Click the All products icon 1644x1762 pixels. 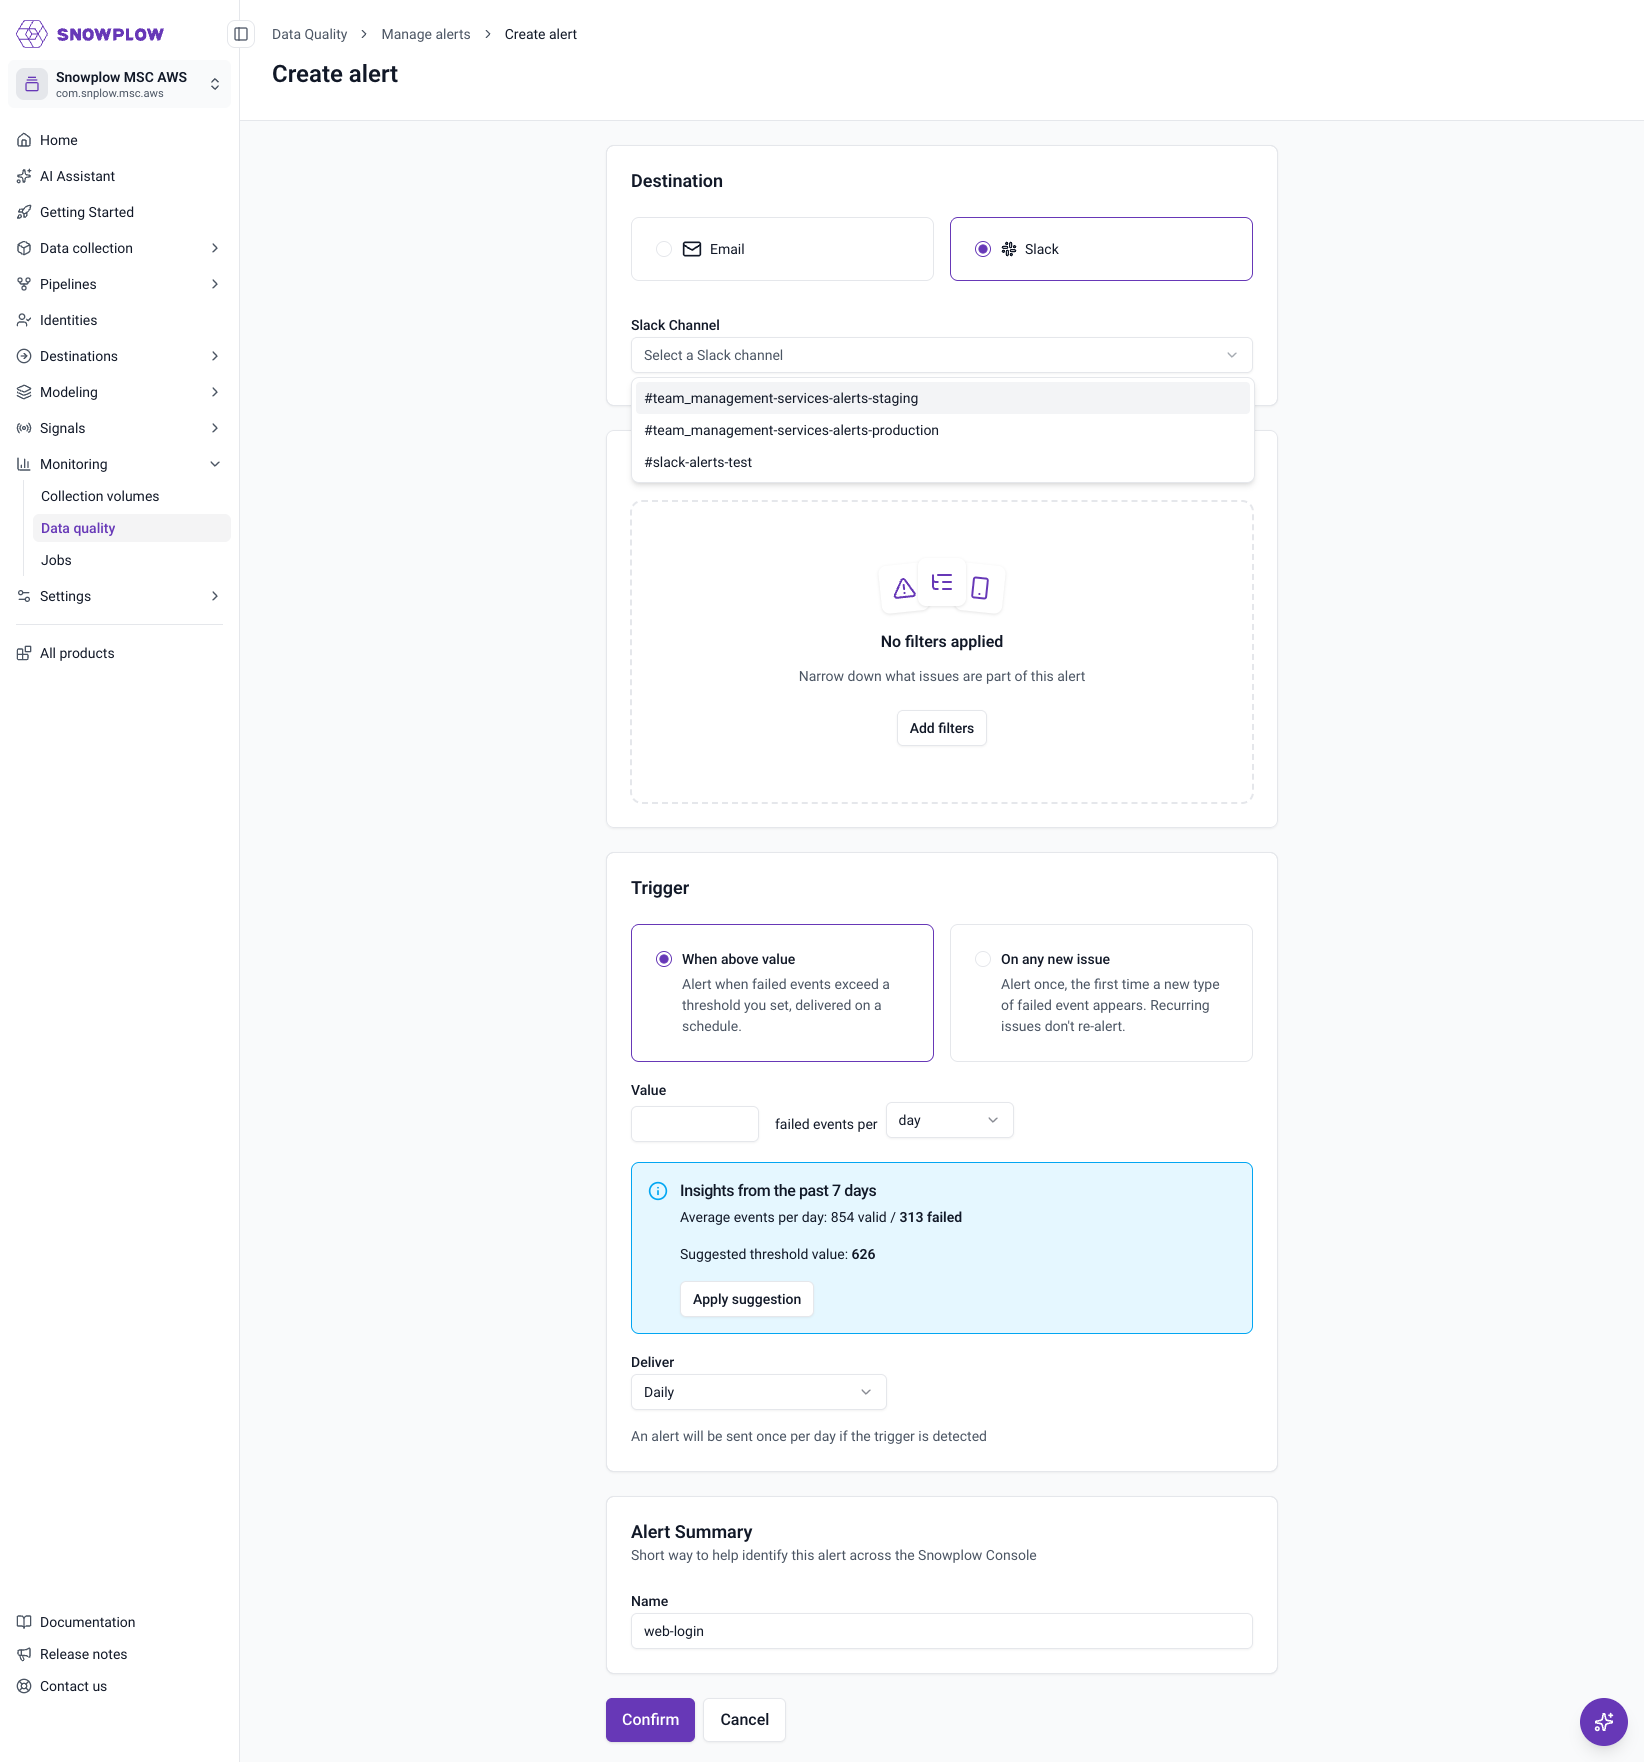point(24,653)
